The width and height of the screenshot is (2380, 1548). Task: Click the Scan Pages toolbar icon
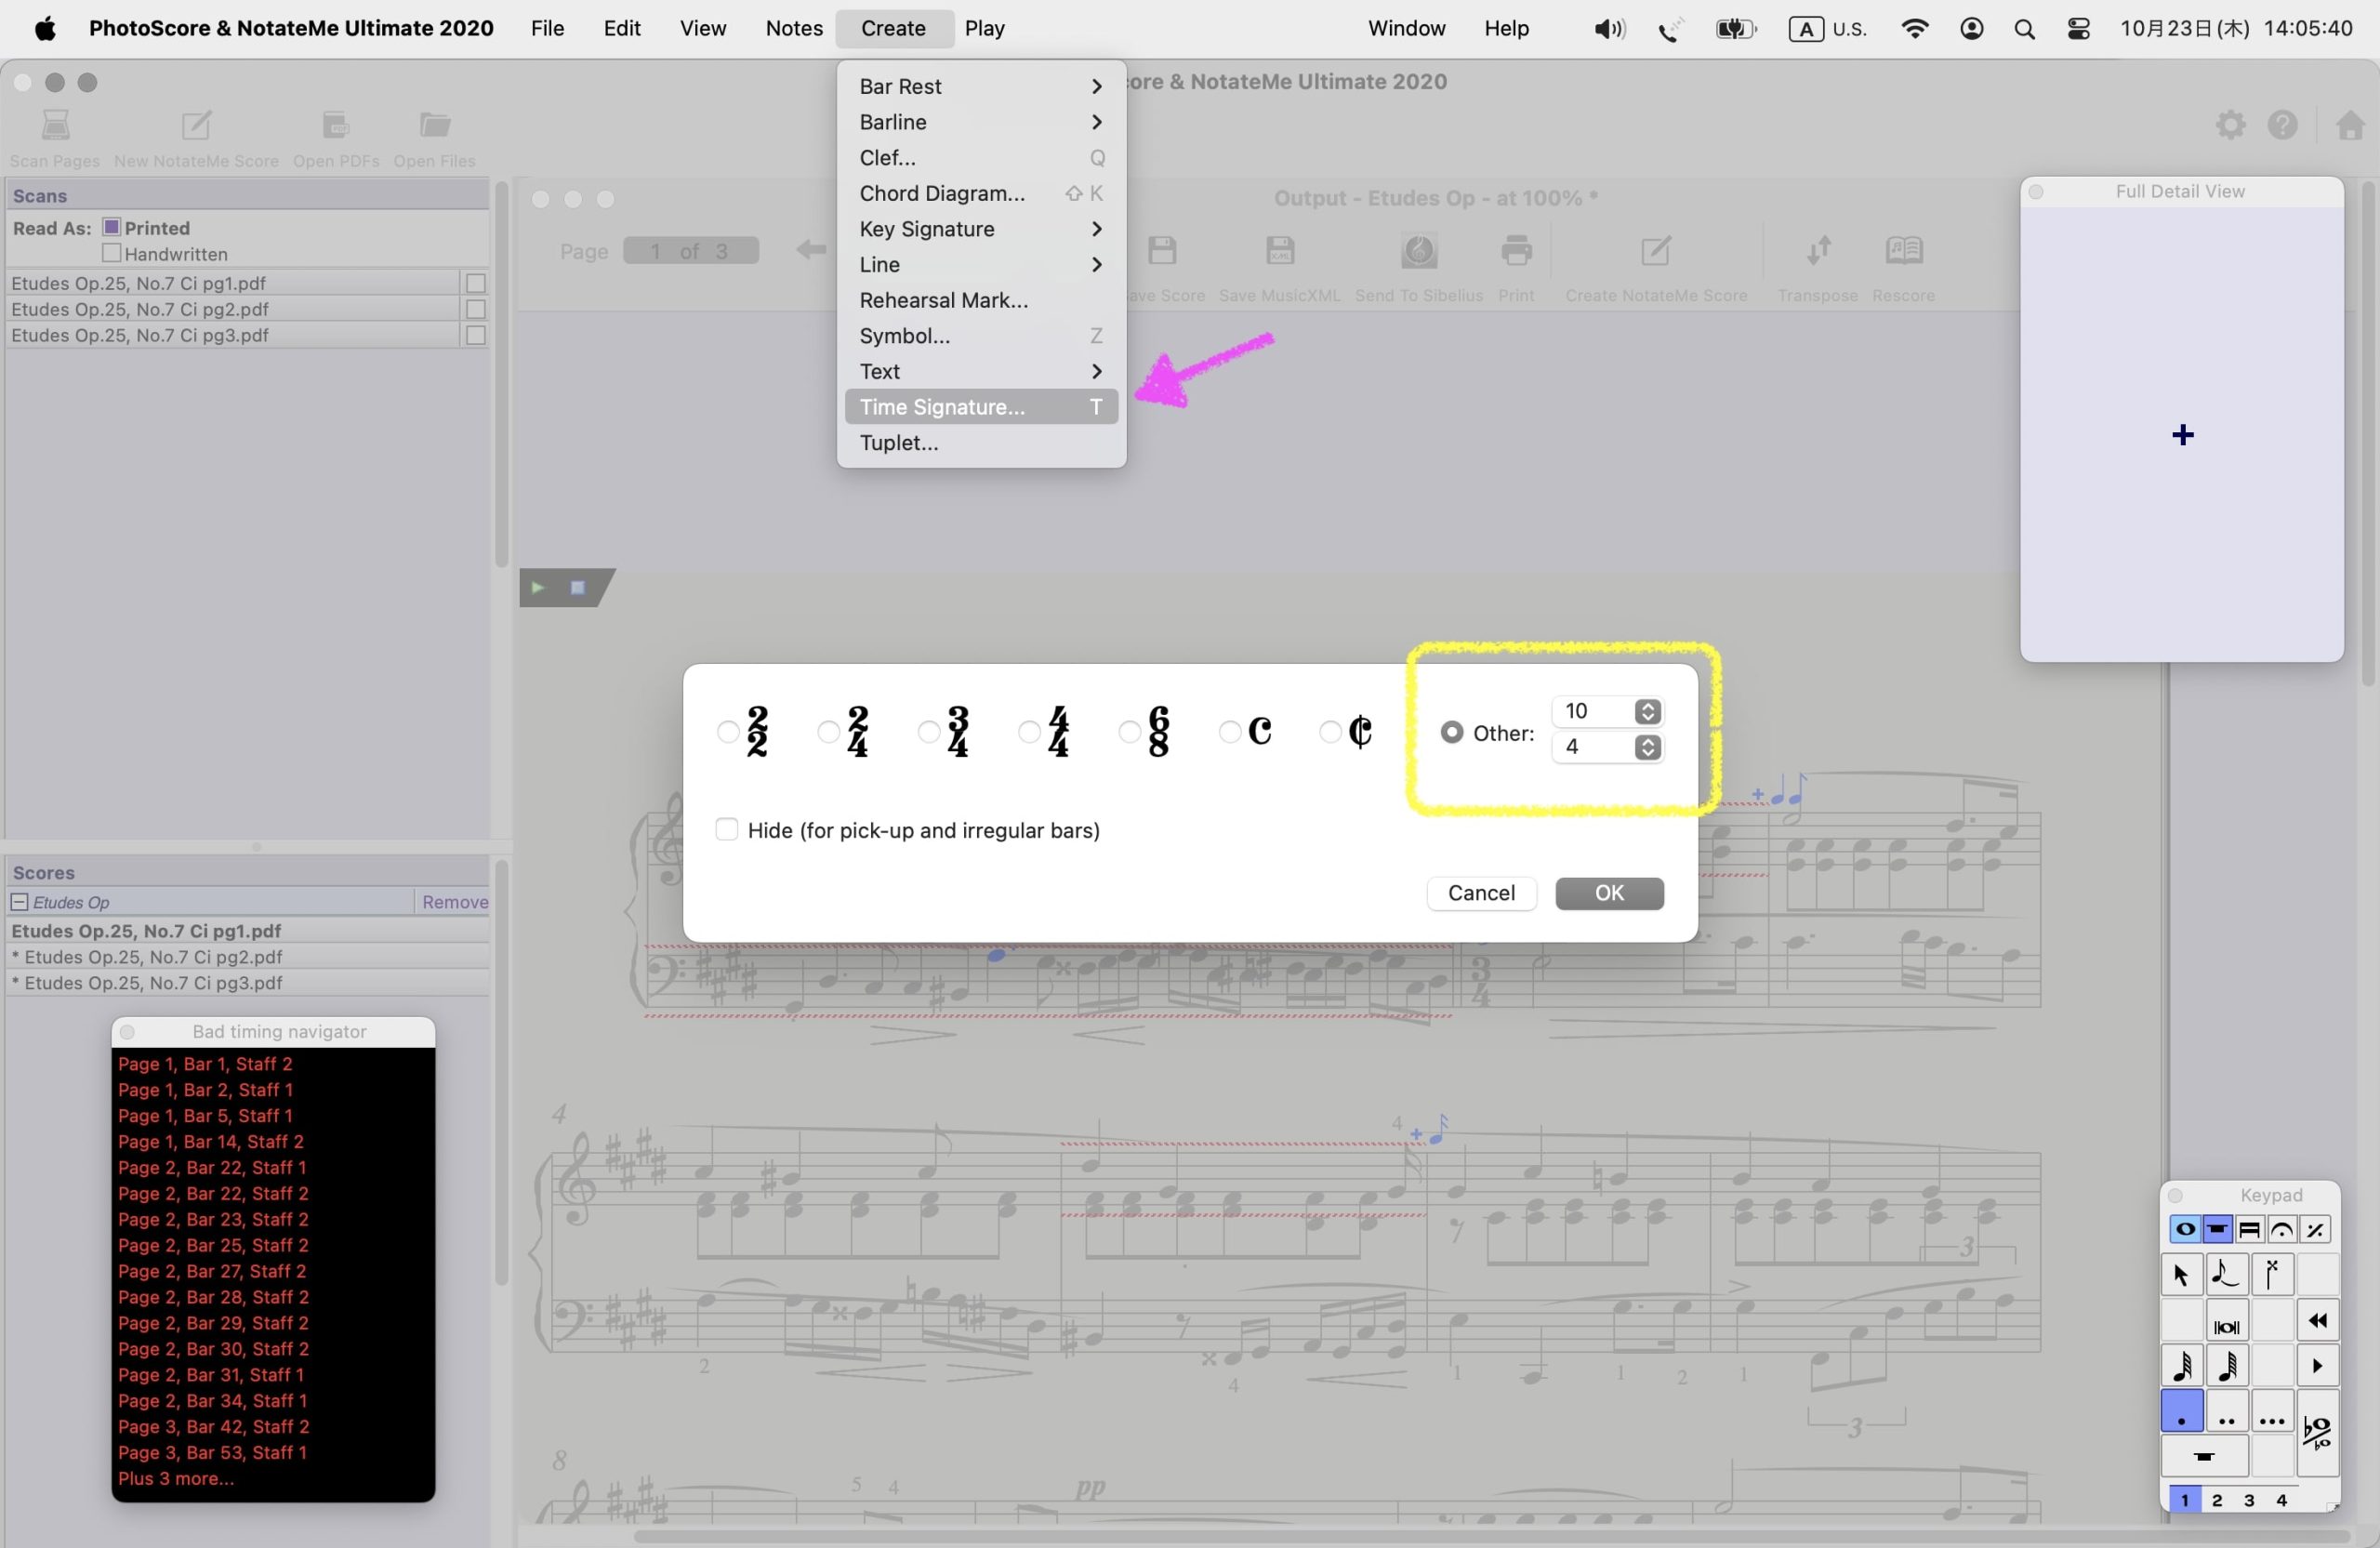[55, 126]
